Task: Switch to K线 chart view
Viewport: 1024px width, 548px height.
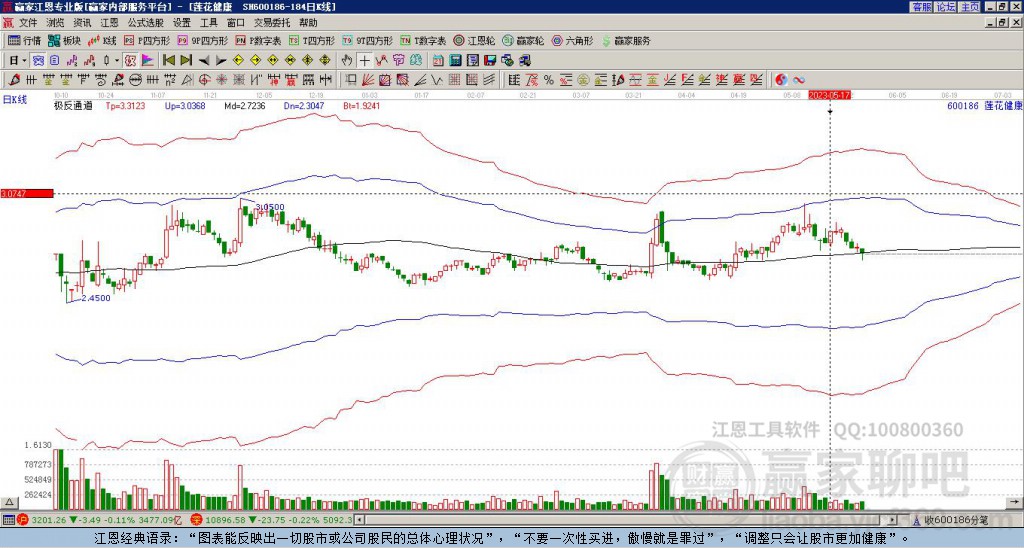Action: pos(102,40)
